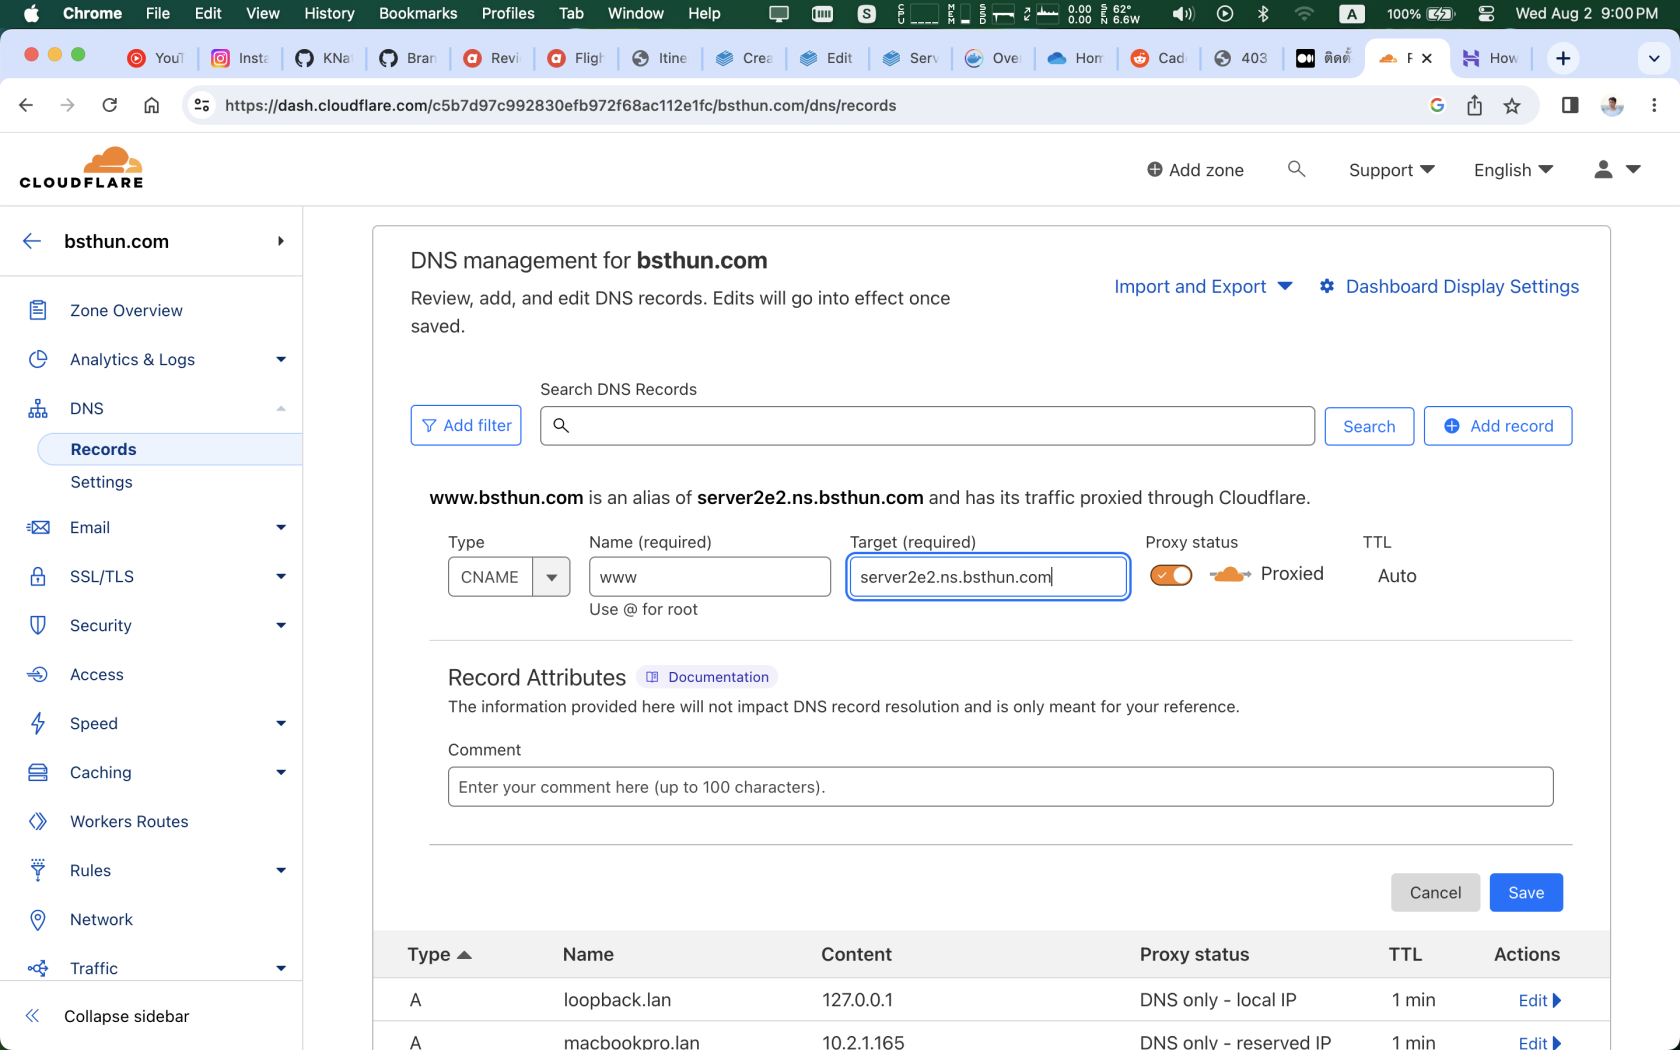The image size is (1680, 1050).
Task: Open Network sidebar item
Action: pos(101,919)
